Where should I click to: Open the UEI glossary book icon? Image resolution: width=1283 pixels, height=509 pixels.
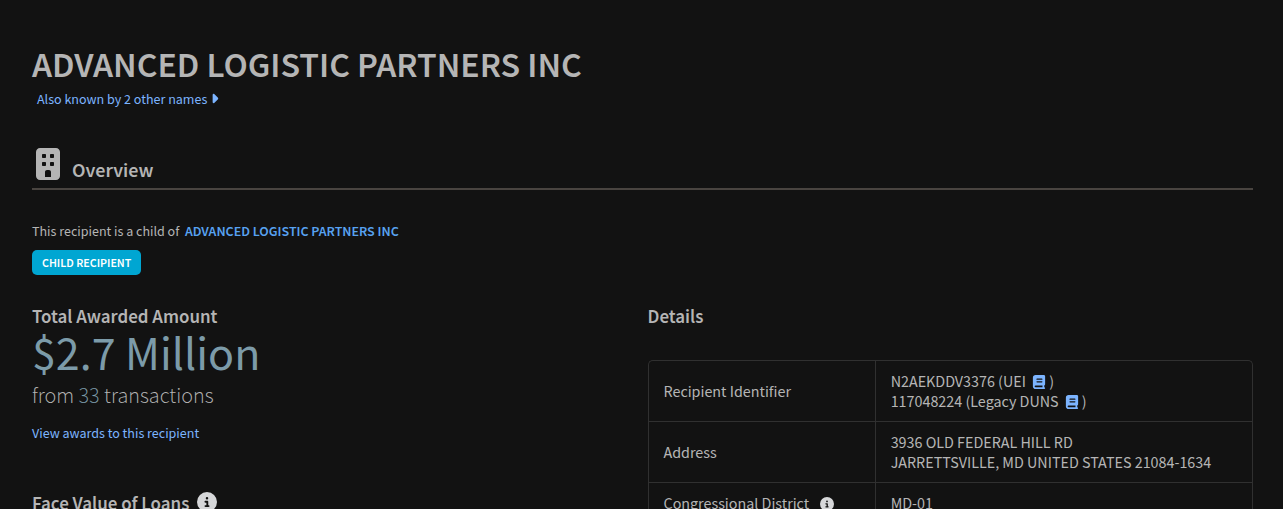click(x=1039, y=381)
